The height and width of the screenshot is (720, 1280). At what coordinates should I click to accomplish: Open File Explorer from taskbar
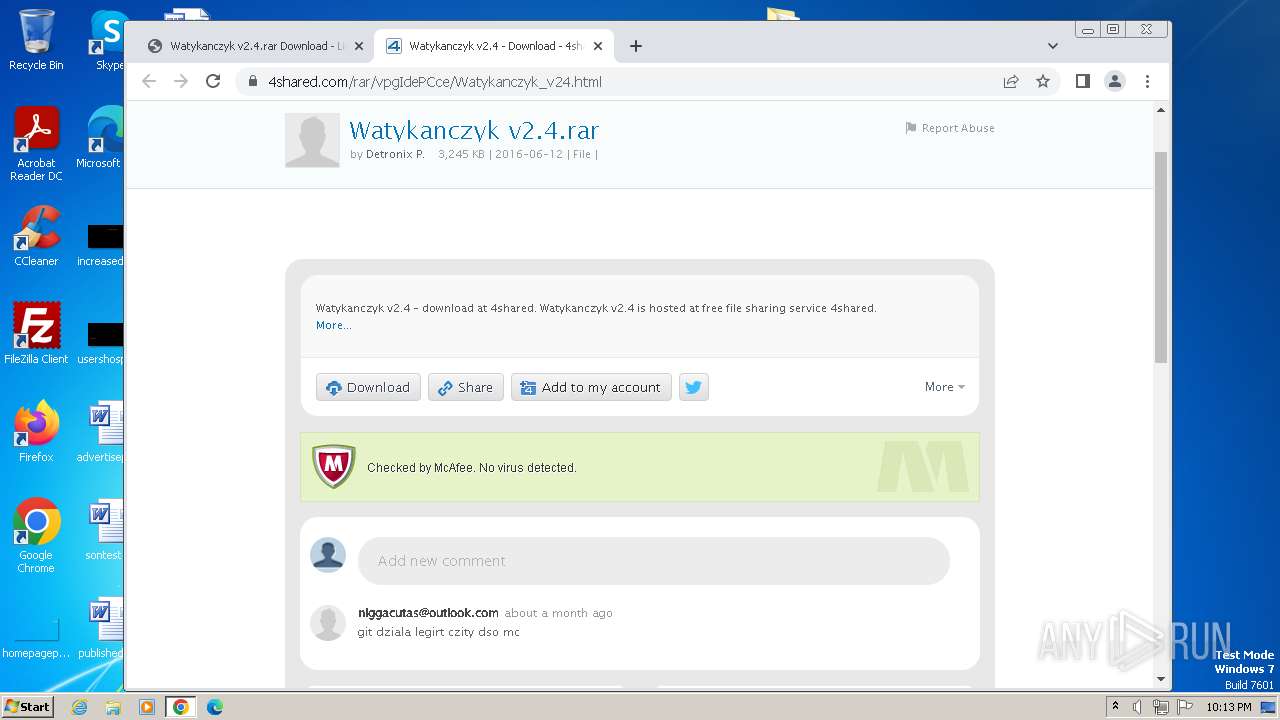pyautogui.click(x=113, y=707)
